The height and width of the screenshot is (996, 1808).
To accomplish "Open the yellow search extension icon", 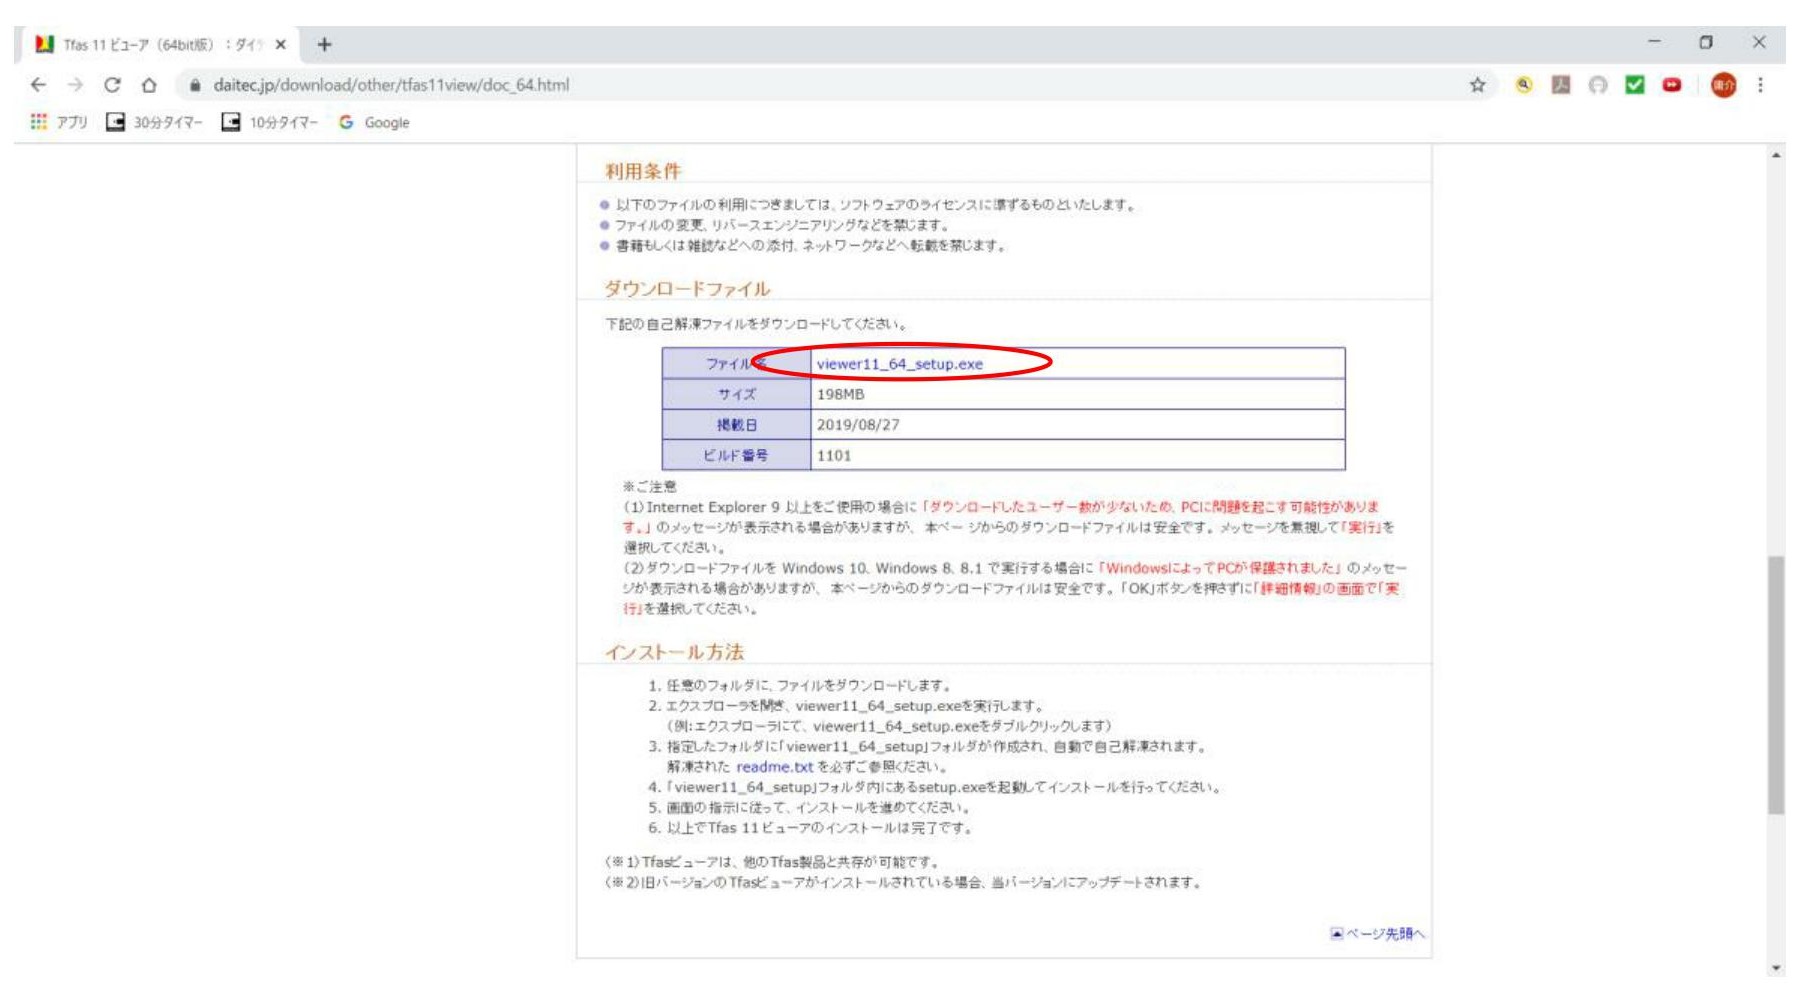I will pos(1523,85).
